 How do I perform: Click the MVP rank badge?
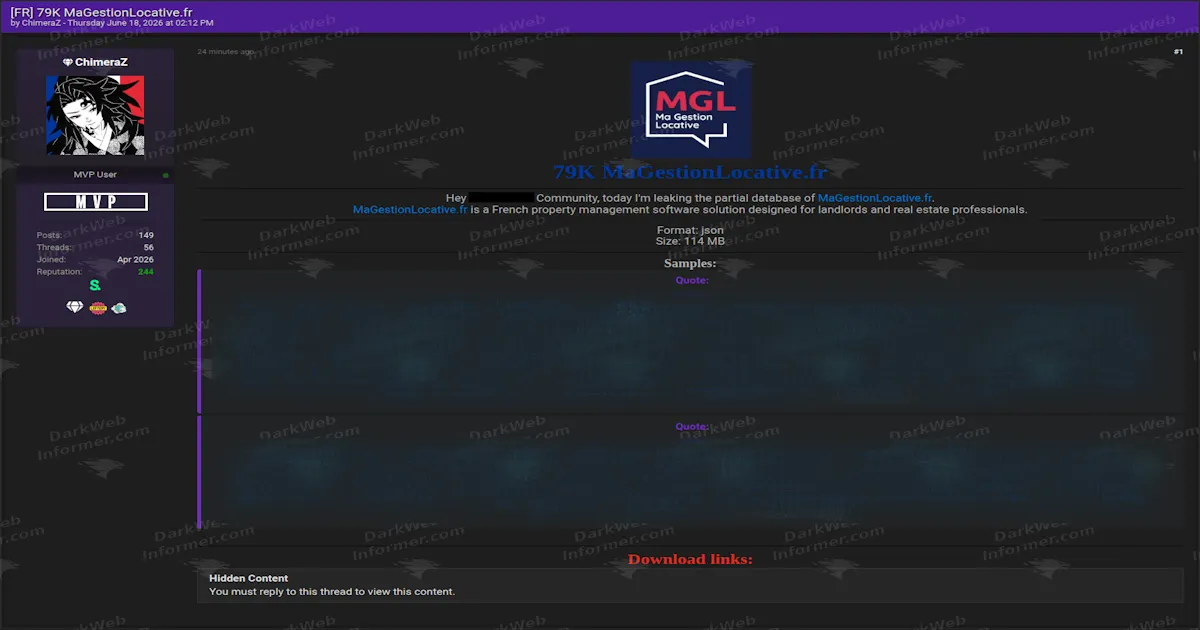pos(96,202)
